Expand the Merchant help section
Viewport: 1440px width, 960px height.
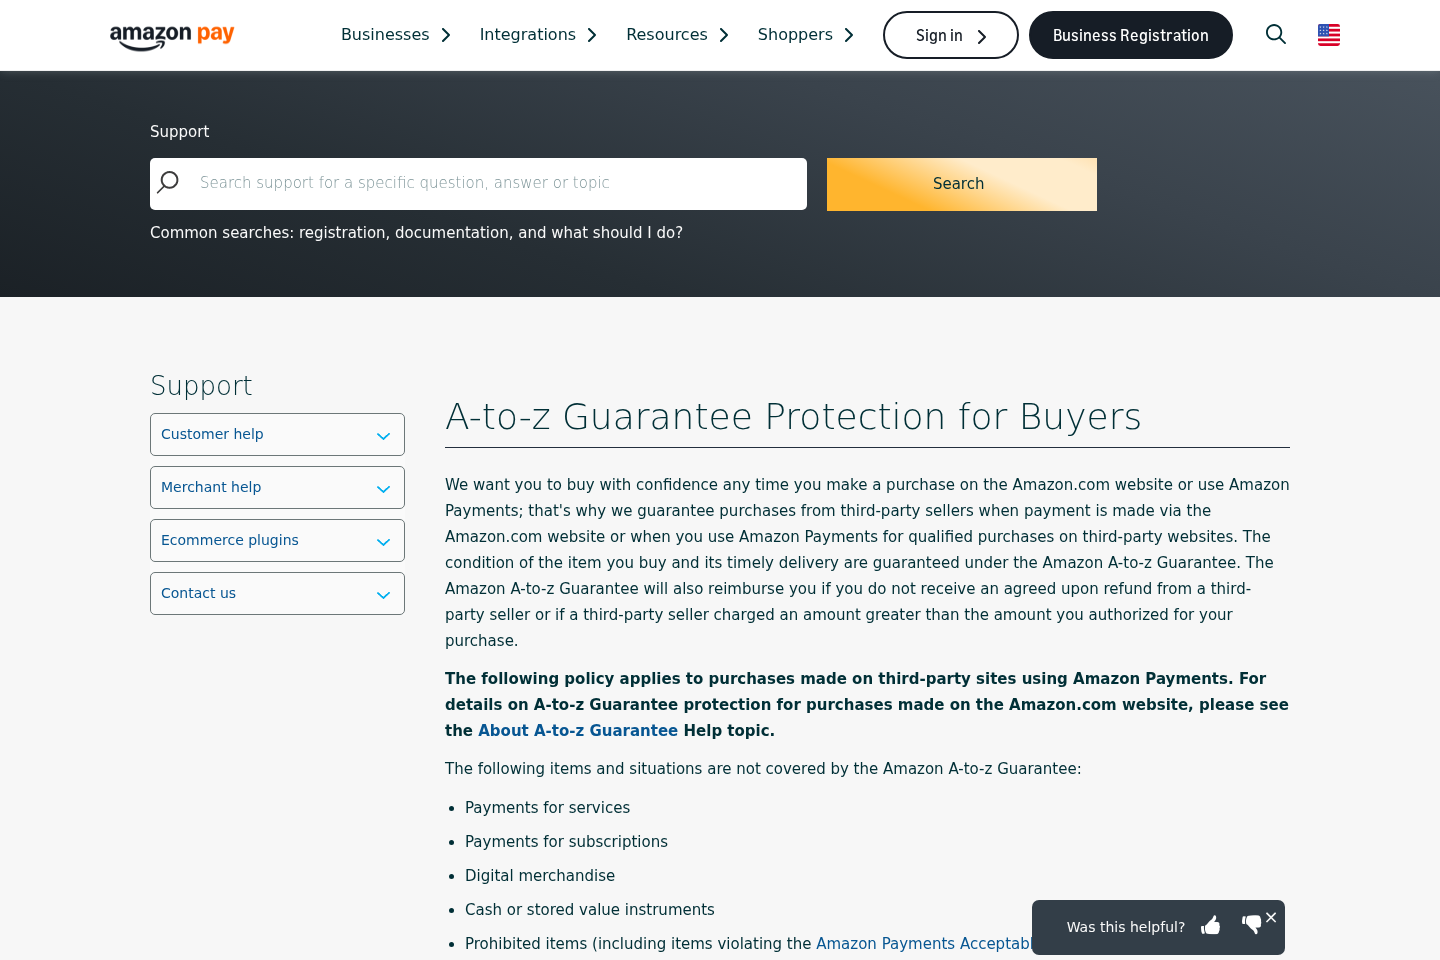click(x=277, y=487)
